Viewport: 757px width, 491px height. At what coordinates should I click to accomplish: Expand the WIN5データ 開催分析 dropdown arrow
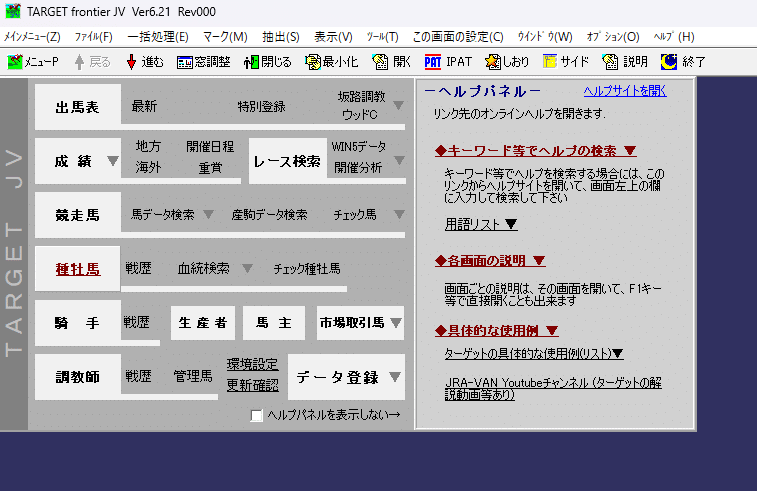pos(399,160)
